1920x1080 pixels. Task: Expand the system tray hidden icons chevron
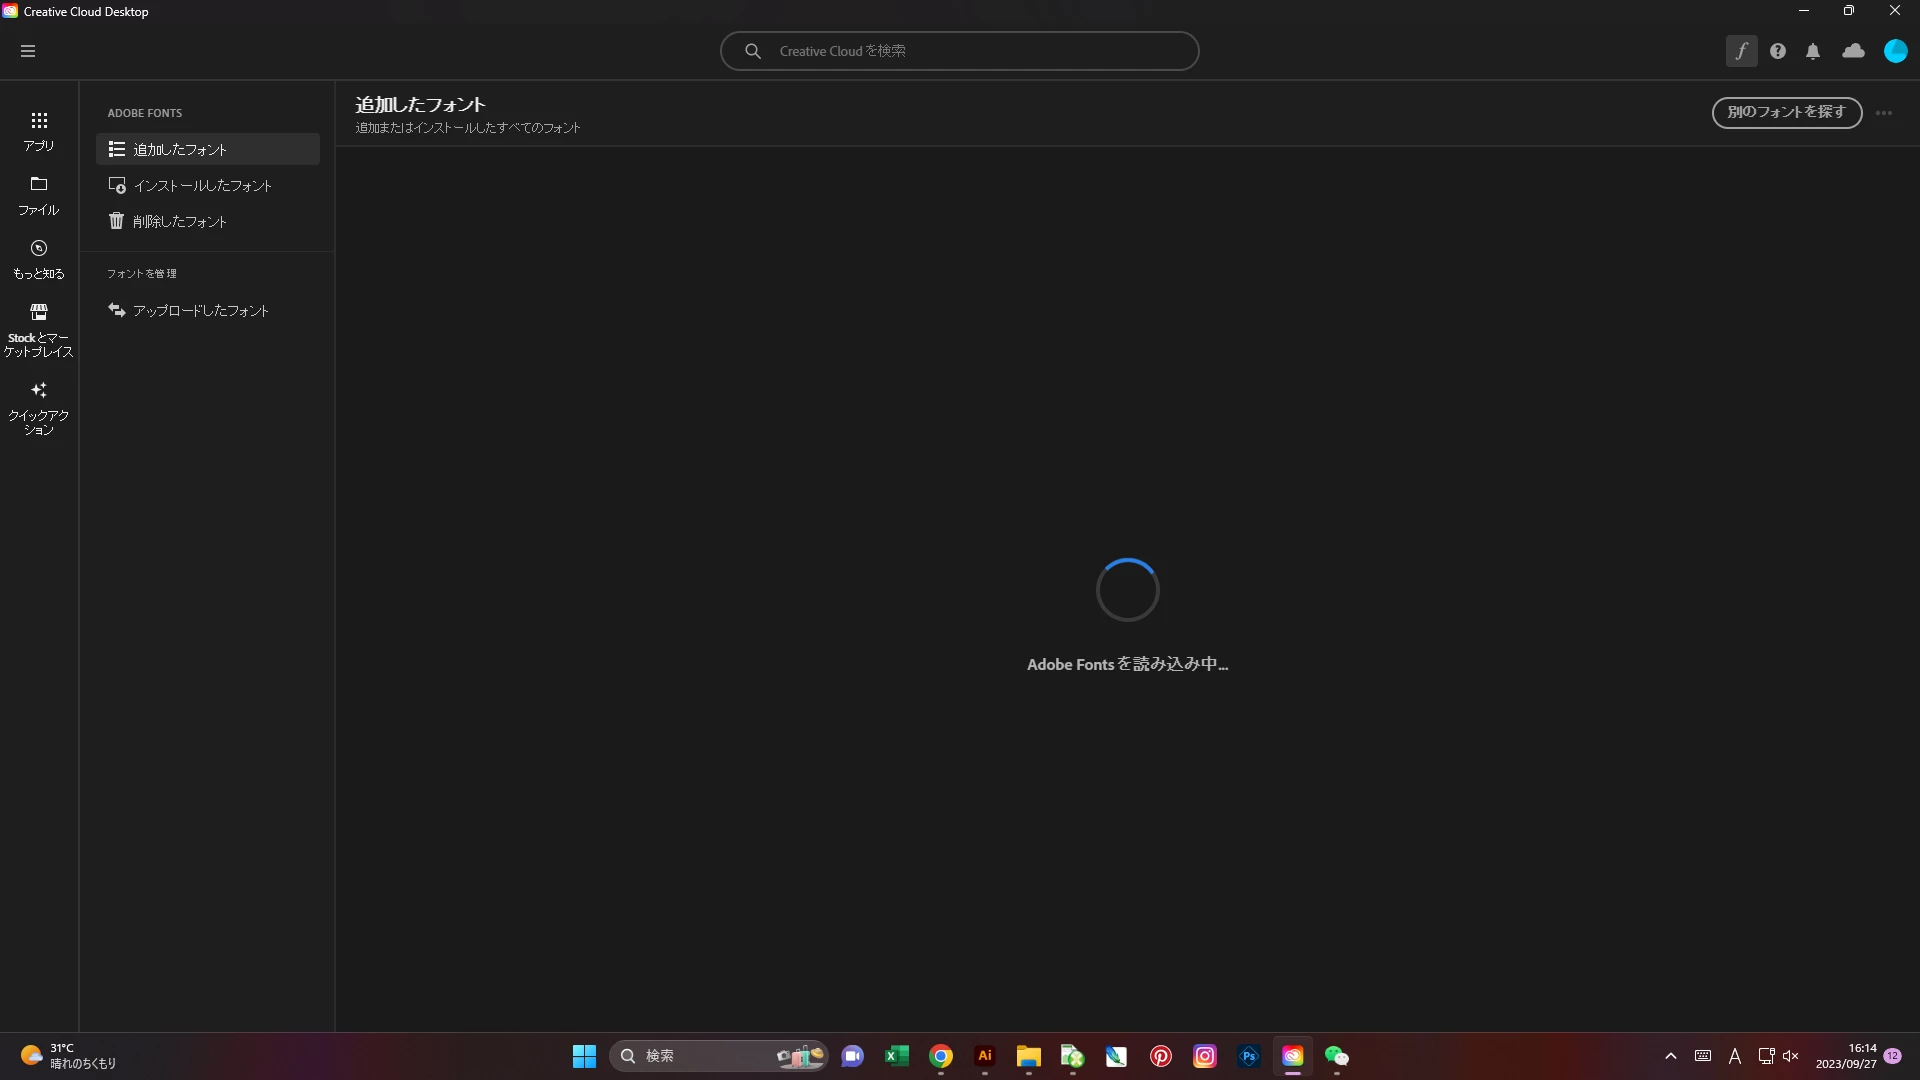[x=1670, y=1056]
